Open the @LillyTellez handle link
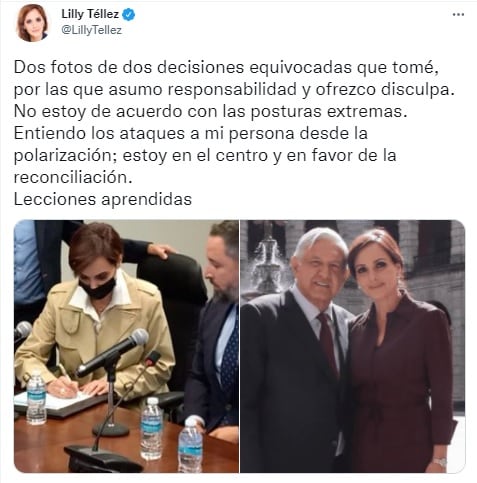The height and width of the screenshot is (483, 477). (91, 30)
